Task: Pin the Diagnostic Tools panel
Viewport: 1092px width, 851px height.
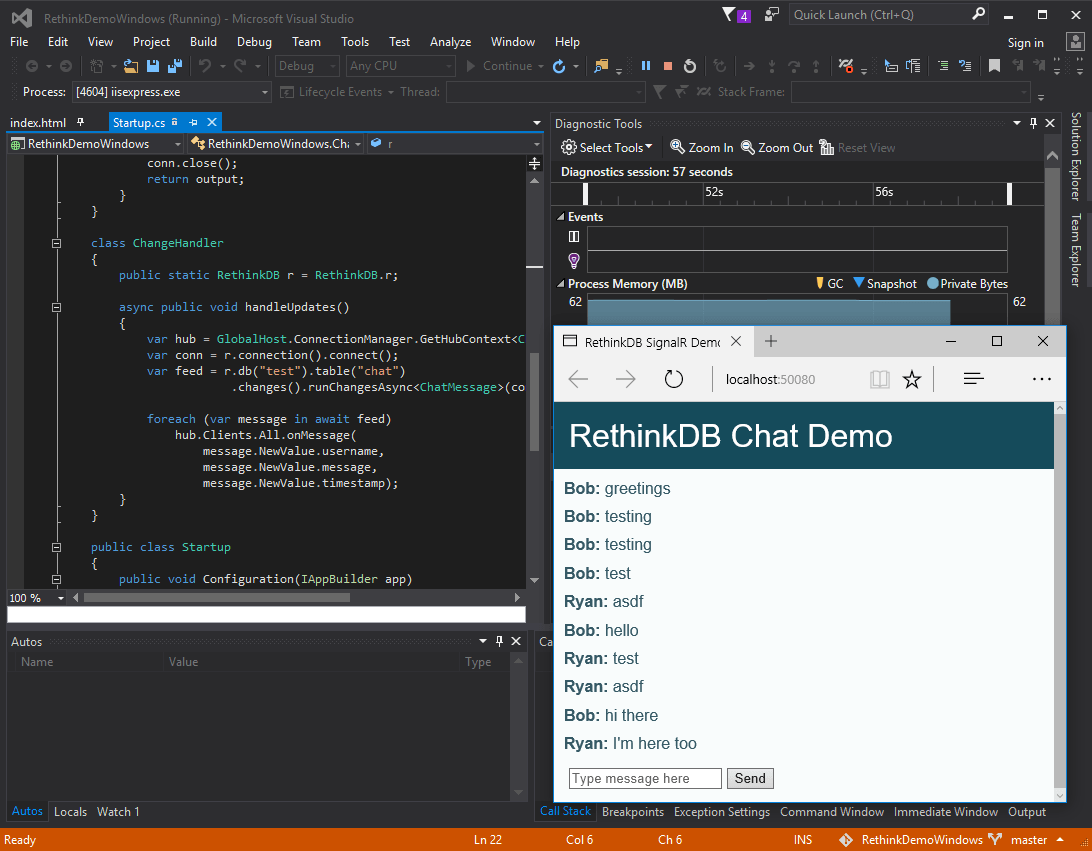Action: click(x=1033, y=123)
